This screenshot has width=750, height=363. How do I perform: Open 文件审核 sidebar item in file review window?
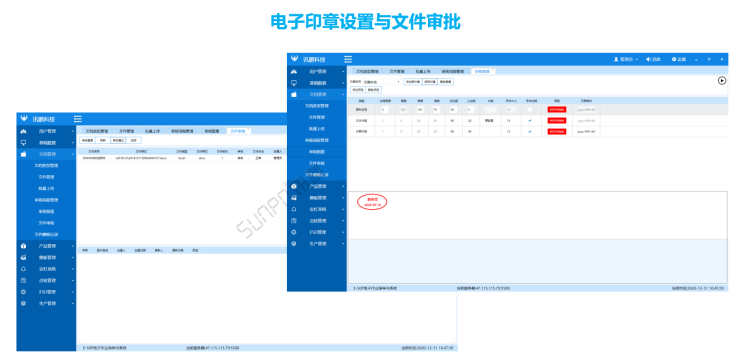(46, 223)
